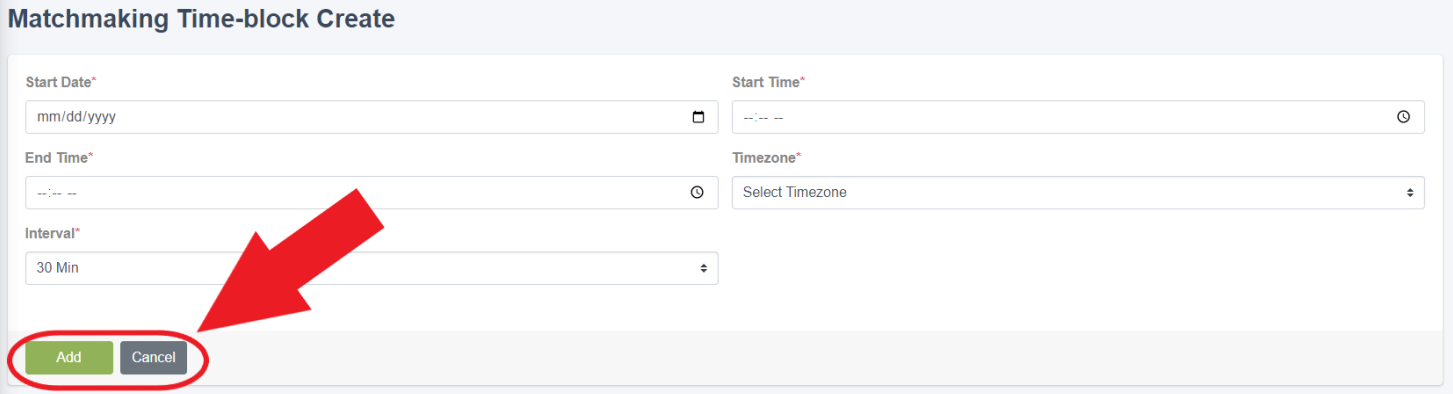Select the yyyy segment of Start Date
1453x394 pixels.
[102, 117]
